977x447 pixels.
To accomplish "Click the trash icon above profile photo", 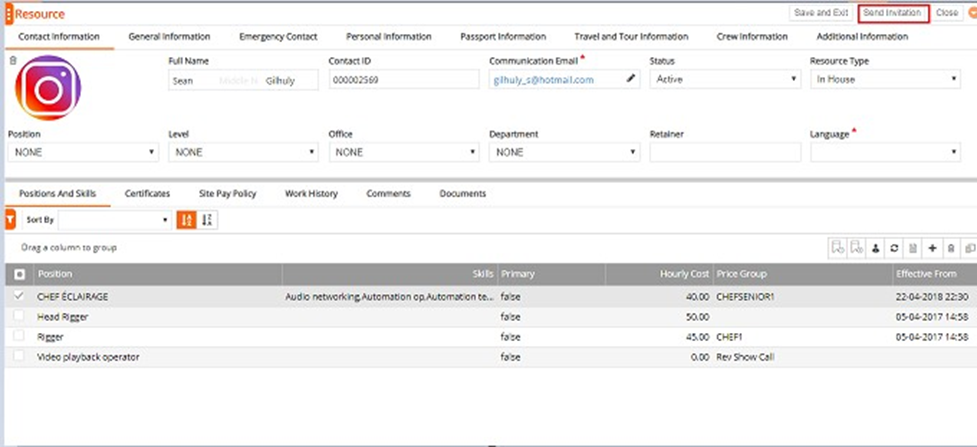I will 12,61.
